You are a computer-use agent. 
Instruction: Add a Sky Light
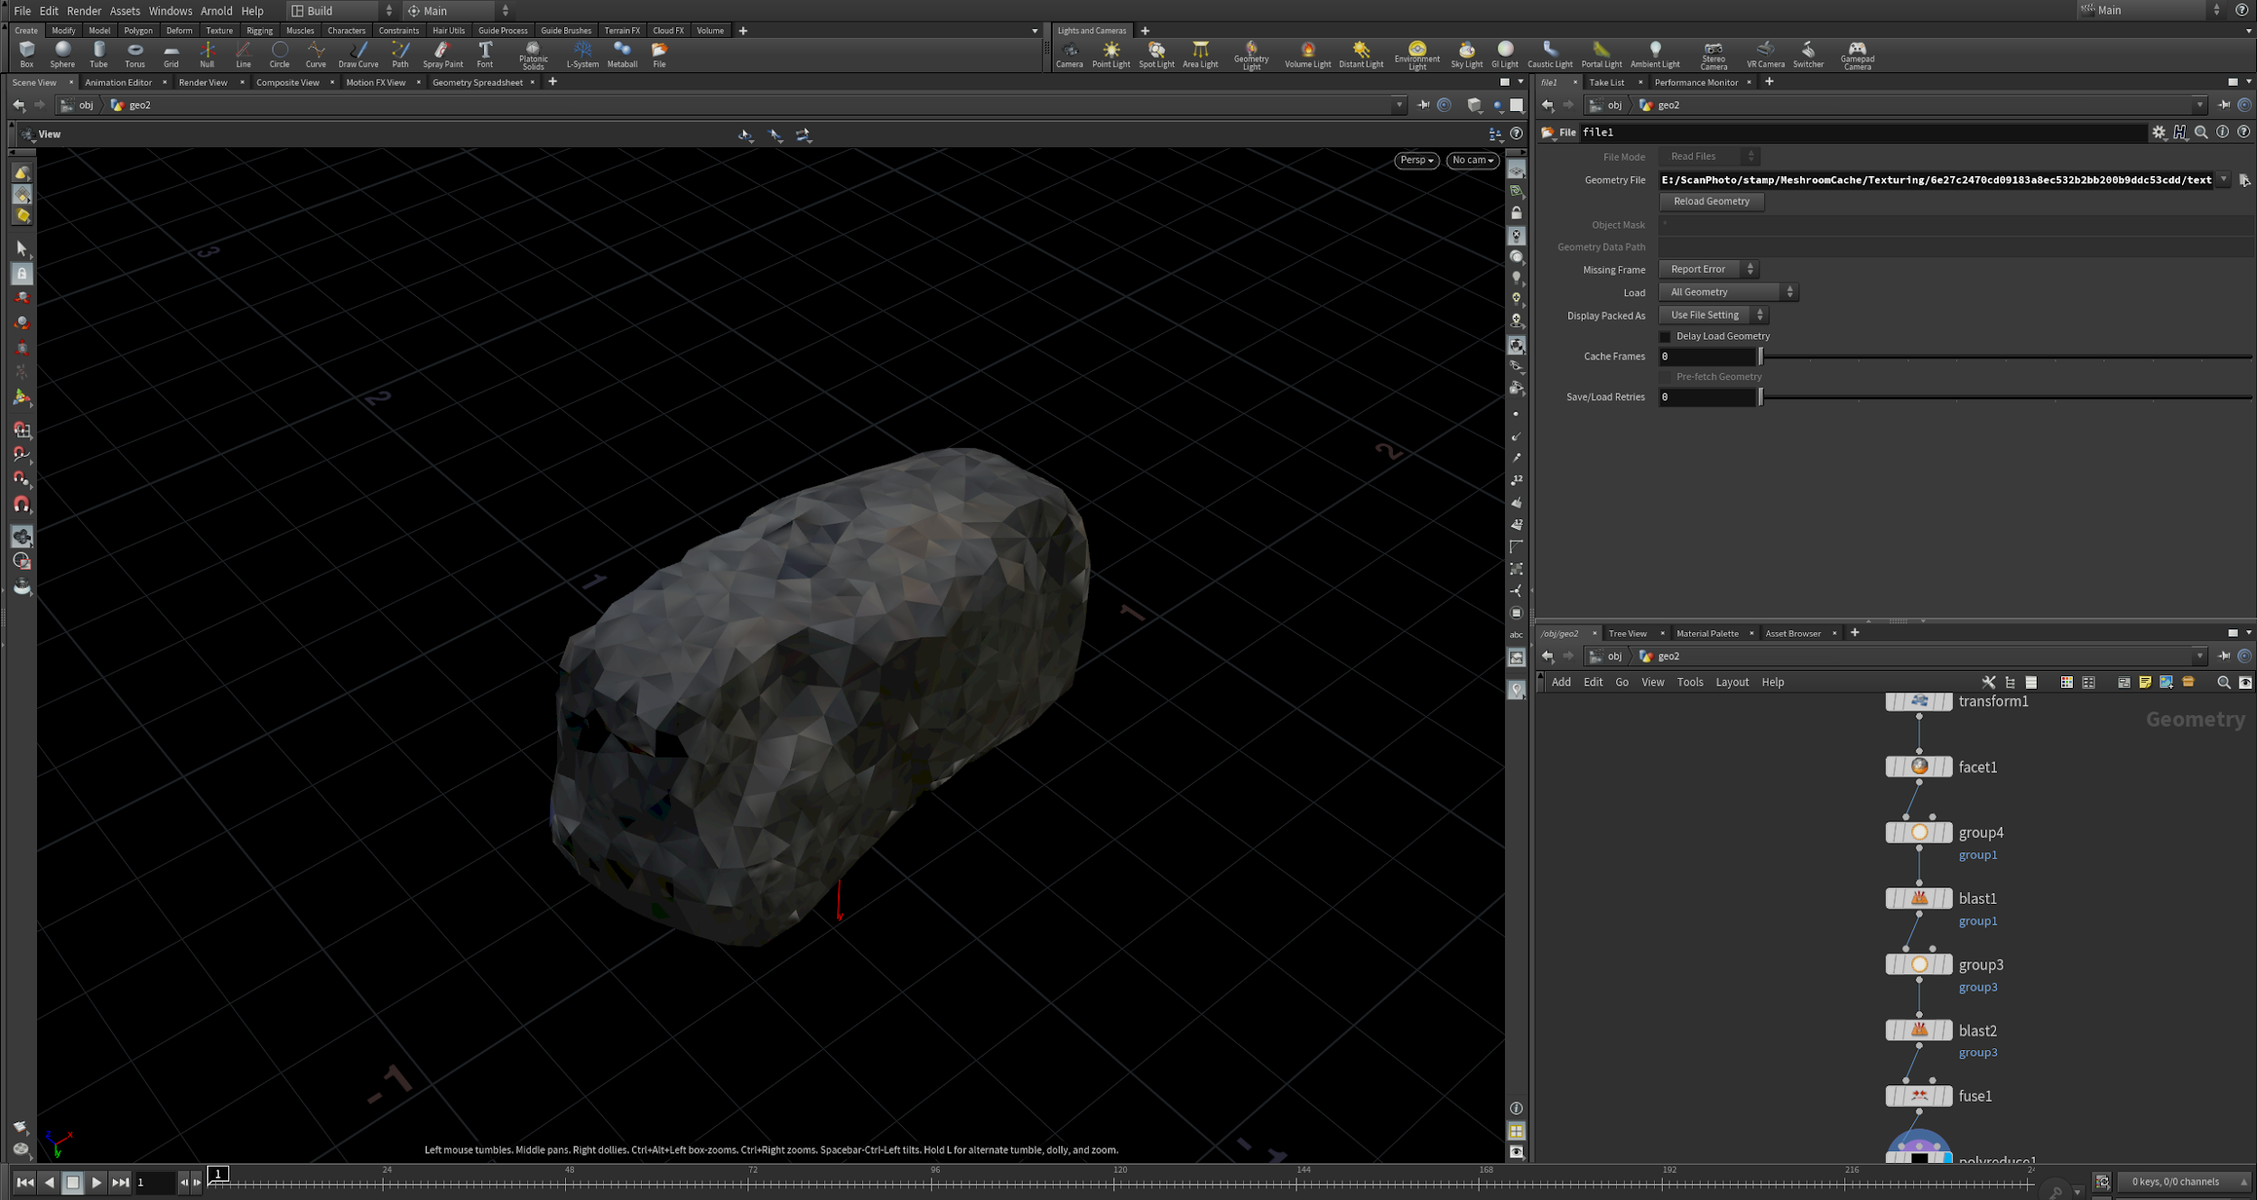tap(1466, 54)
